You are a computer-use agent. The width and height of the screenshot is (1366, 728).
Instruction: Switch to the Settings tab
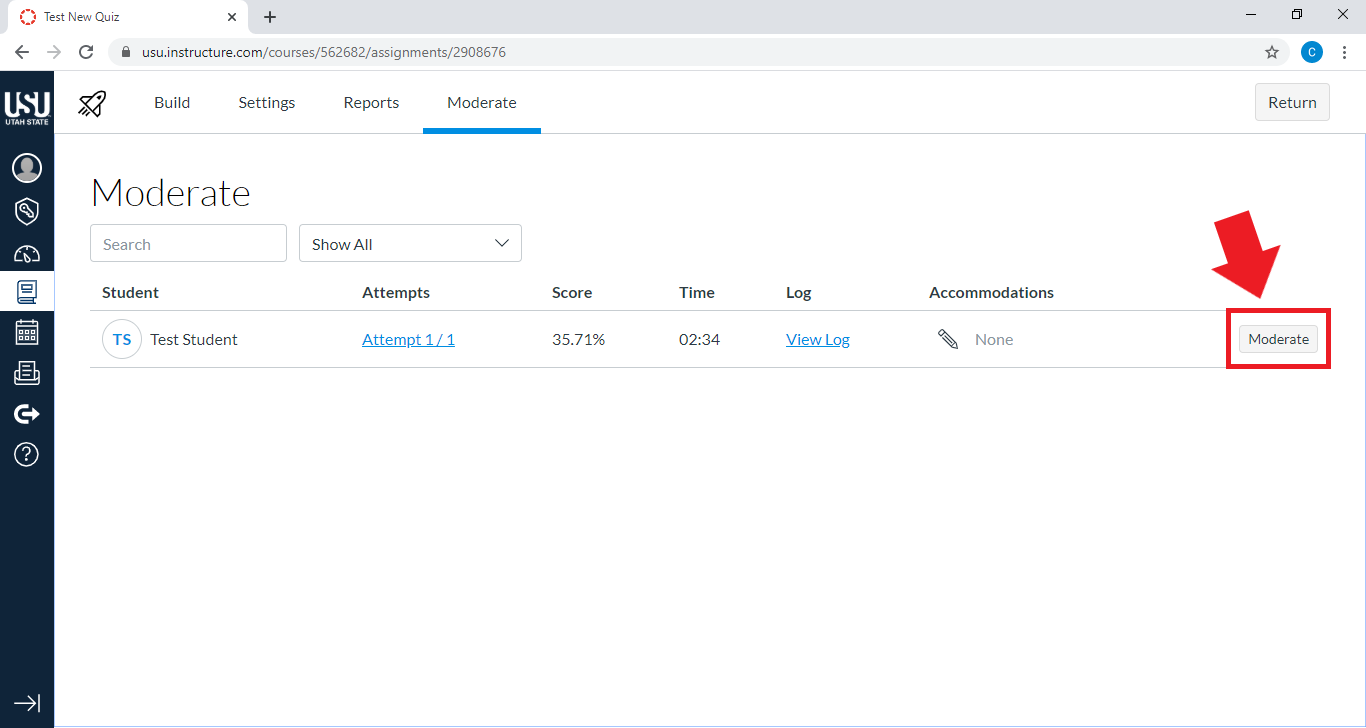point(266,103)
